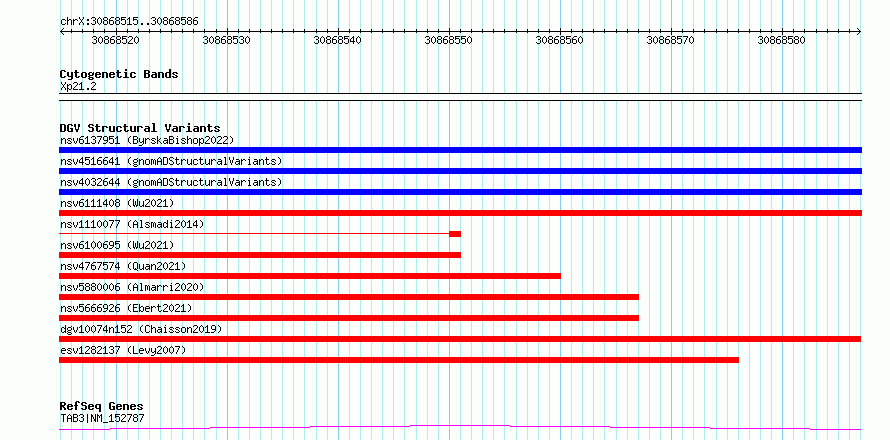The image size is (890, 440).
Task: Click the red bar for nsv6100695
Action: point(260,255)
